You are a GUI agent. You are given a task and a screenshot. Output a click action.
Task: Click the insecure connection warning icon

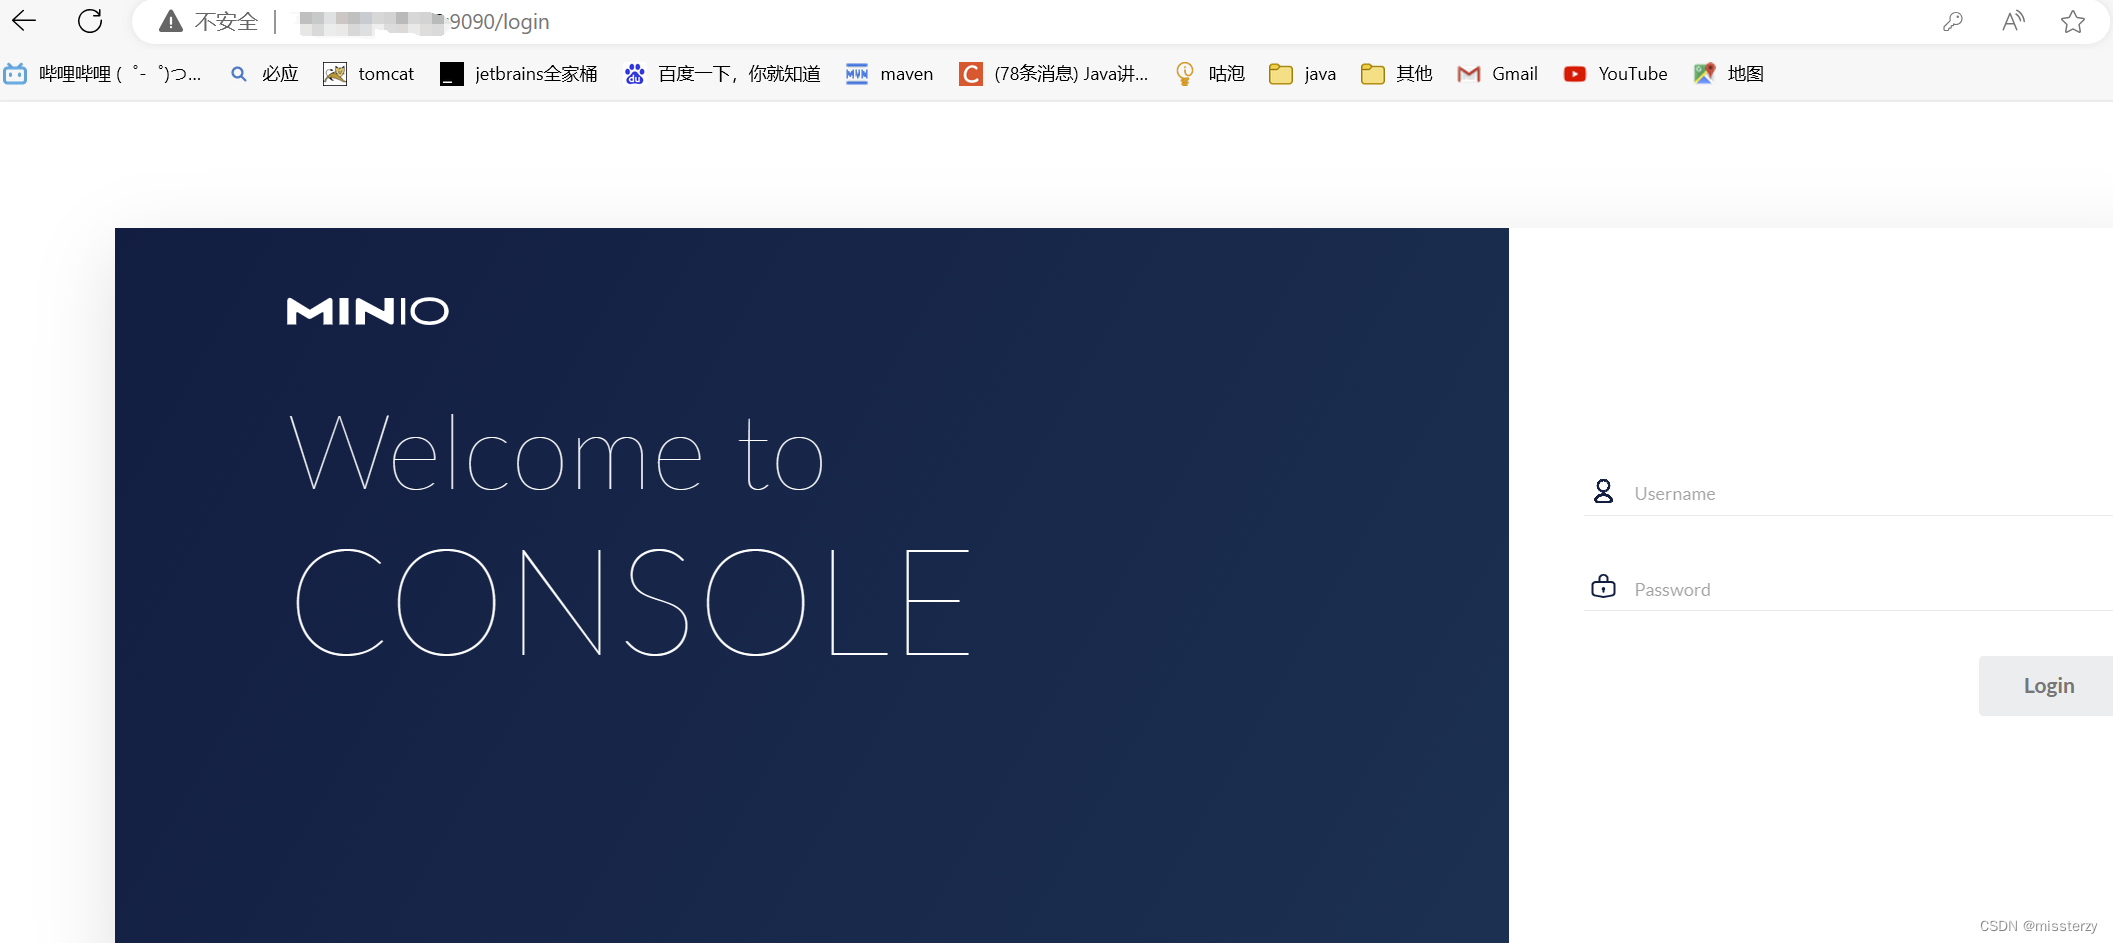coord(170,21)
